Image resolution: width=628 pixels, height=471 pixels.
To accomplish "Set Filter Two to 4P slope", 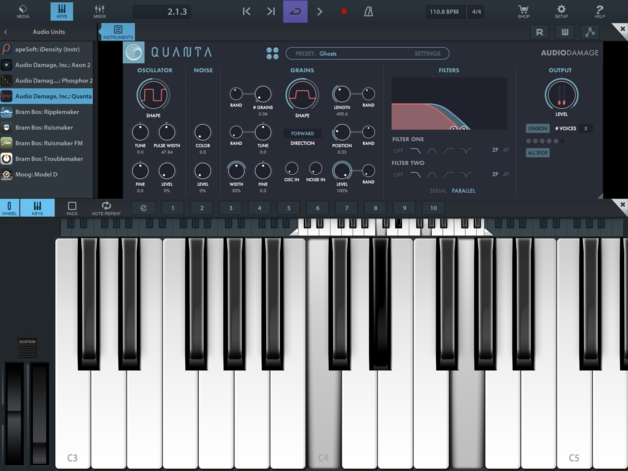I will 505,174.
